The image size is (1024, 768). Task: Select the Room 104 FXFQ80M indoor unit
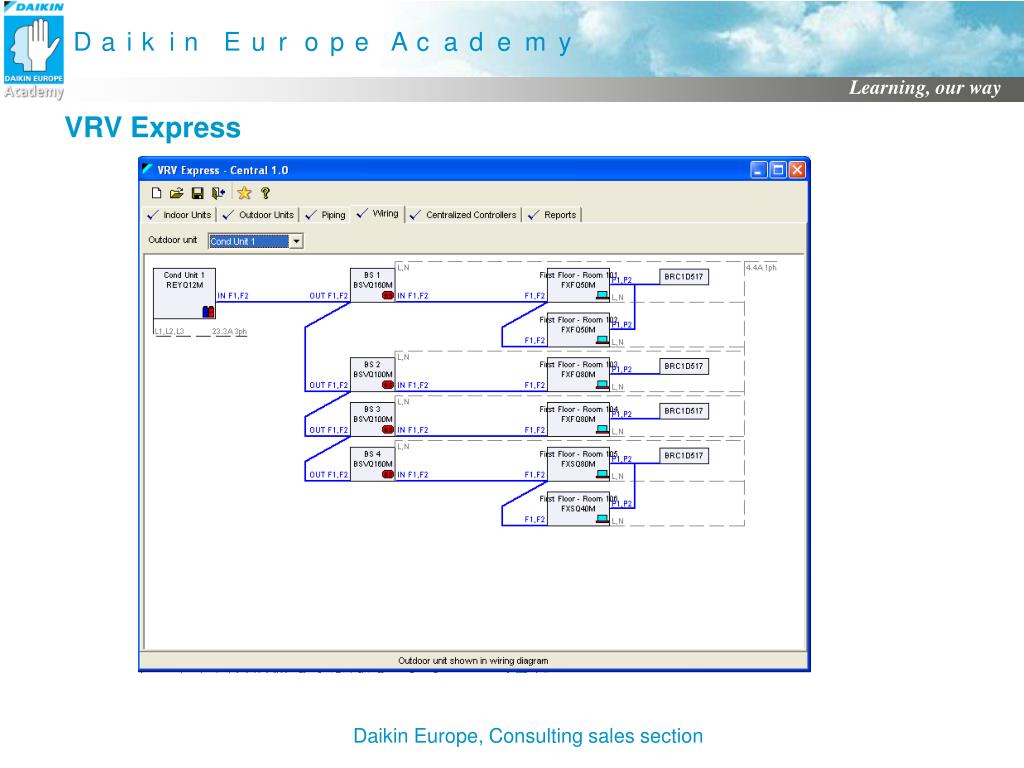(x=578, y=419)
